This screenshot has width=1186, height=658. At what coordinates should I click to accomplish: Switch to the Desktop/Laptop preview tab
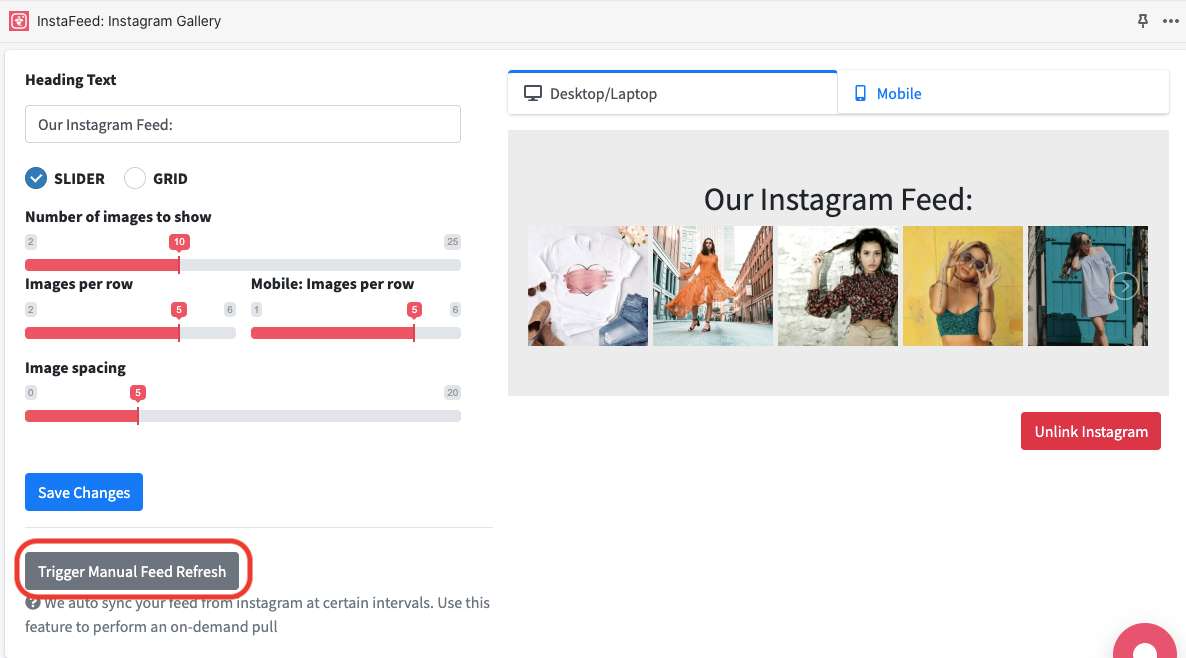[x=672, y=93]
